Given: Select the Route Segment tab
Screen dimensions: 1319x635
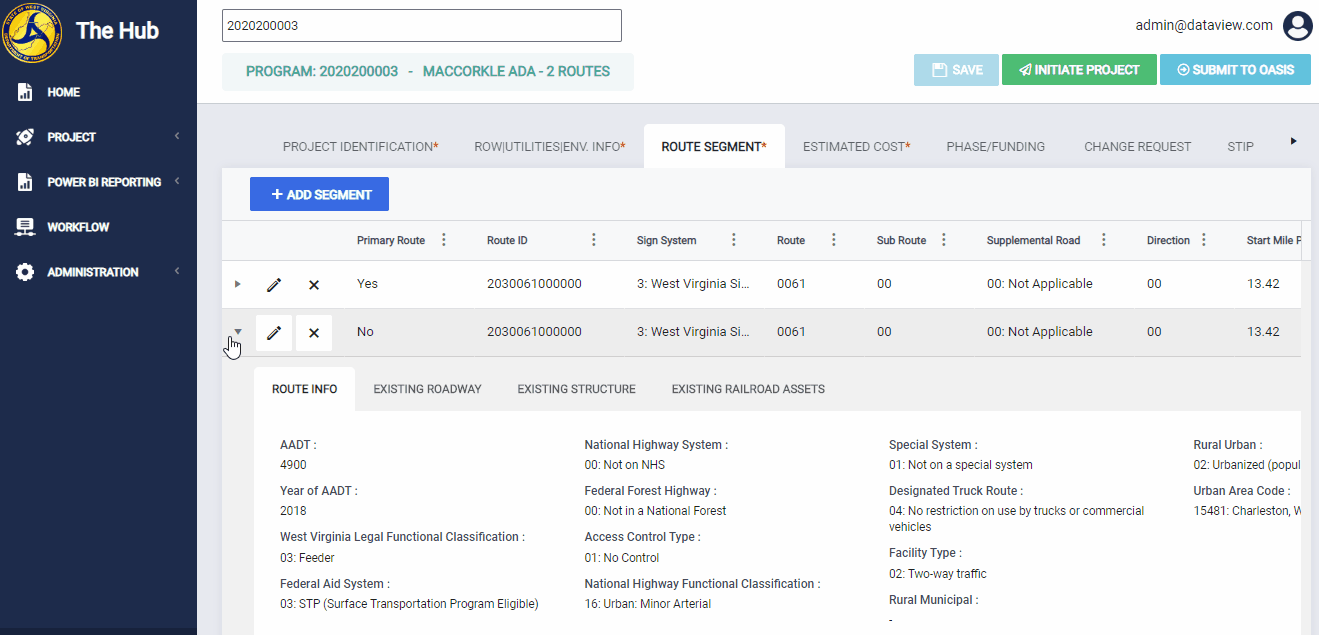Looking at the screenshot, I should click(714, 147).
